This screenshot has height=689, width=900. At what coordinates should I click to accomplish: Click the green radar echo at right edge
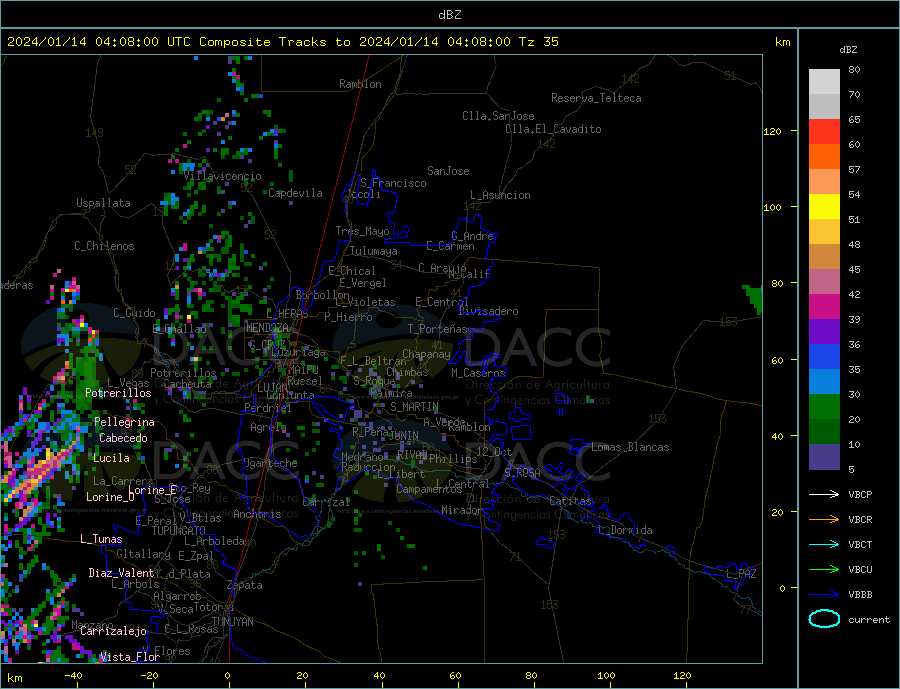(754, 299)
